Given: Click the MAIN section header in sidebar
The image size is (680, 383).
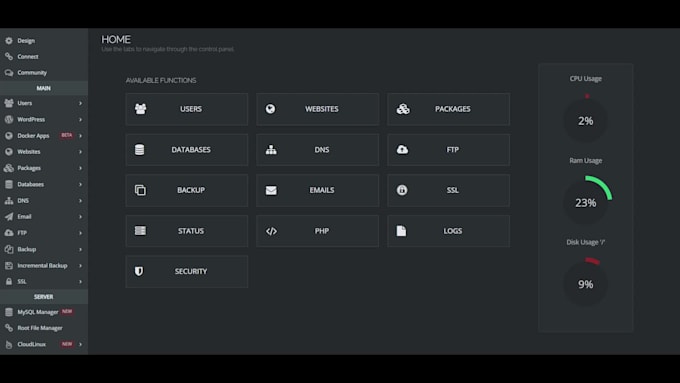Looking at the screenshot, I should click(44, 88).
